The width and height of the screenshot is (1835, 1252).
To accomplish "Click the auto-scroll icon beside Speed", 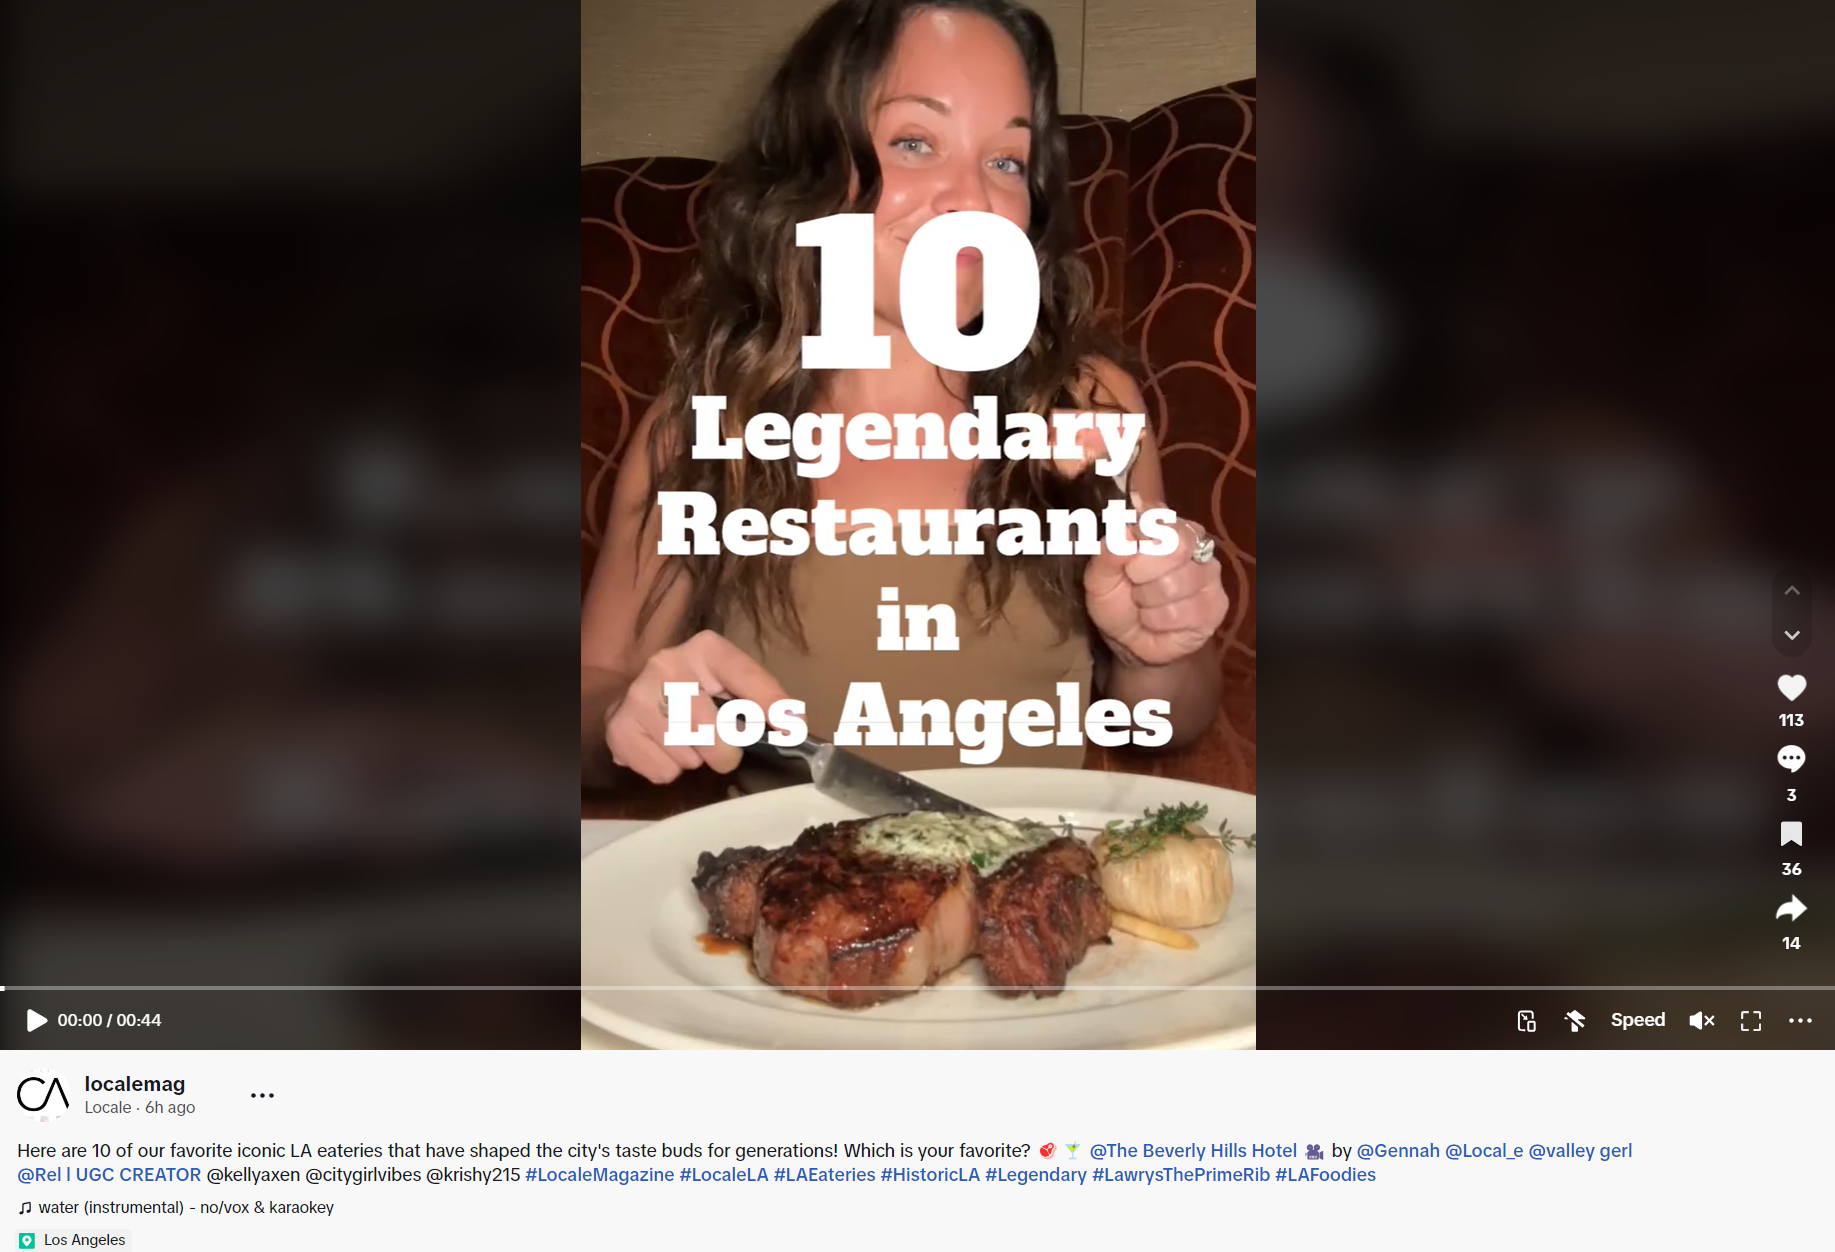I will coord(1575,1020).
